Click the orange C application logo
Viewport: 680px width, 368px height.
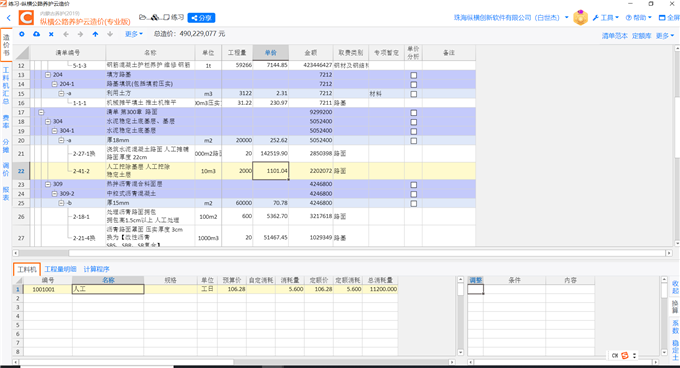26,18
